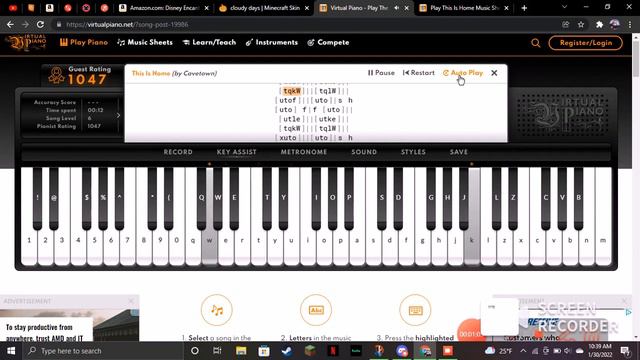Open the Instruments menu

[x=272, y=42]
